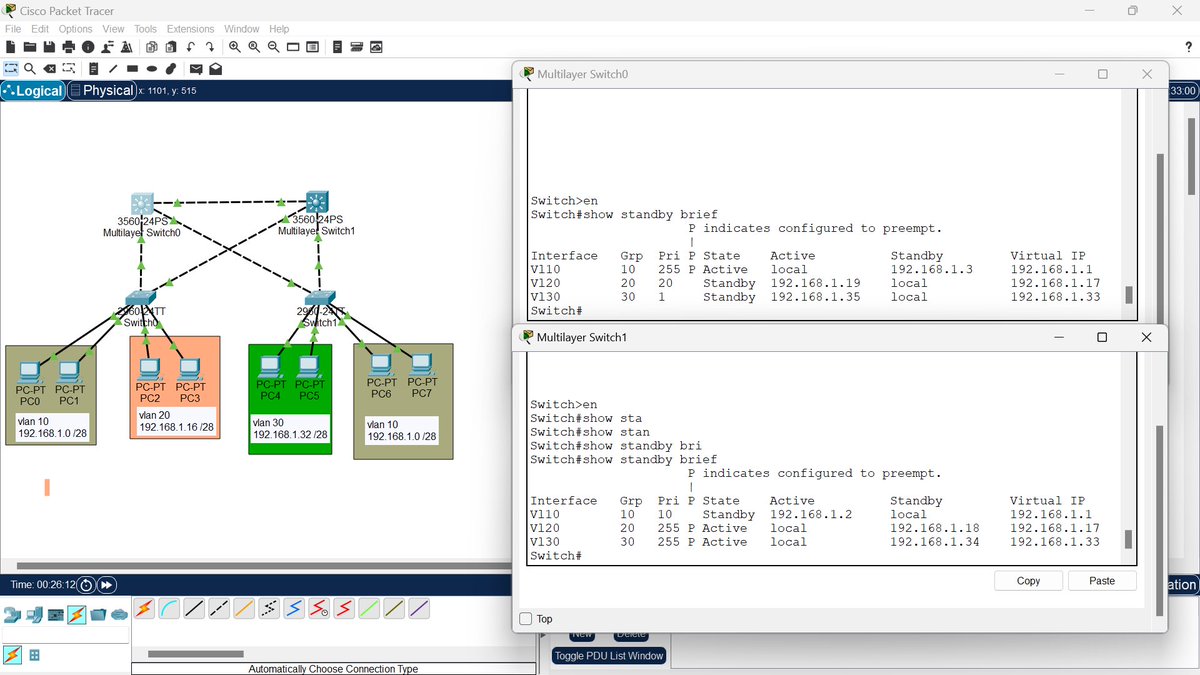Select the Place Note tool
This screenshot has height=675, width=1200.
point(93,68)
